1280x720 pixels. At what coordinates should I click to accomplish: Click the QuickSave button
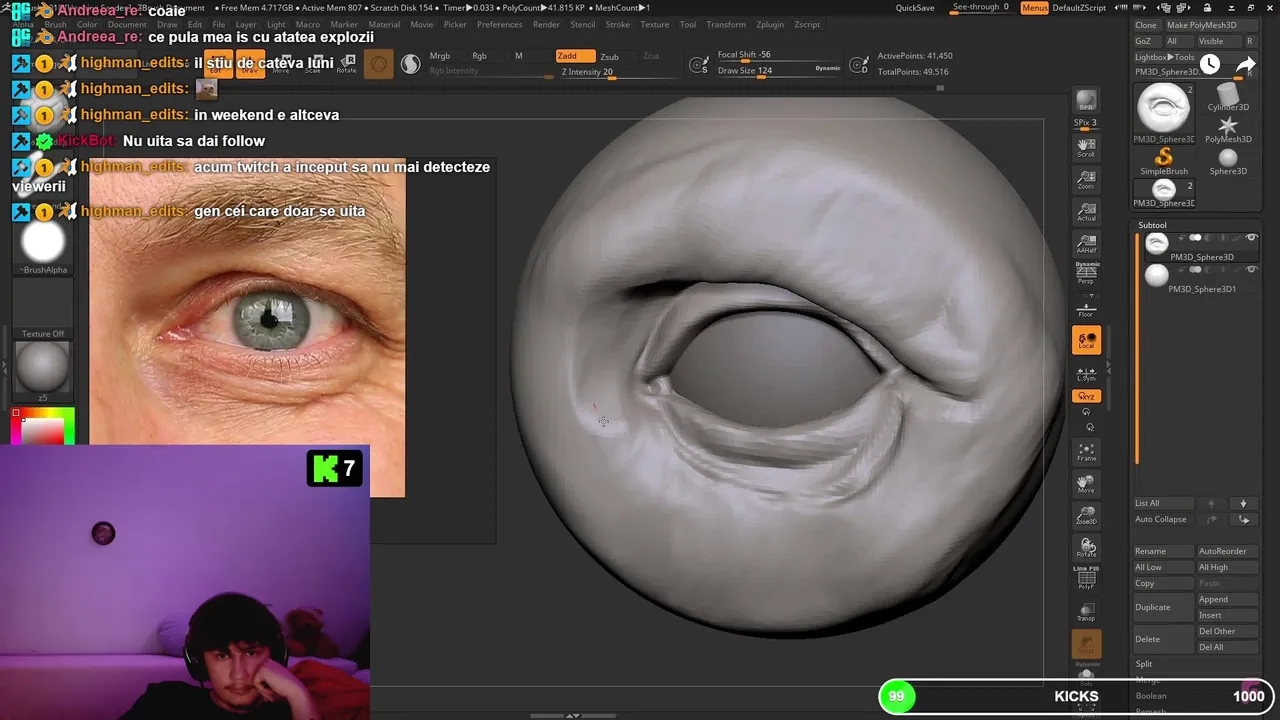[915, 8]
